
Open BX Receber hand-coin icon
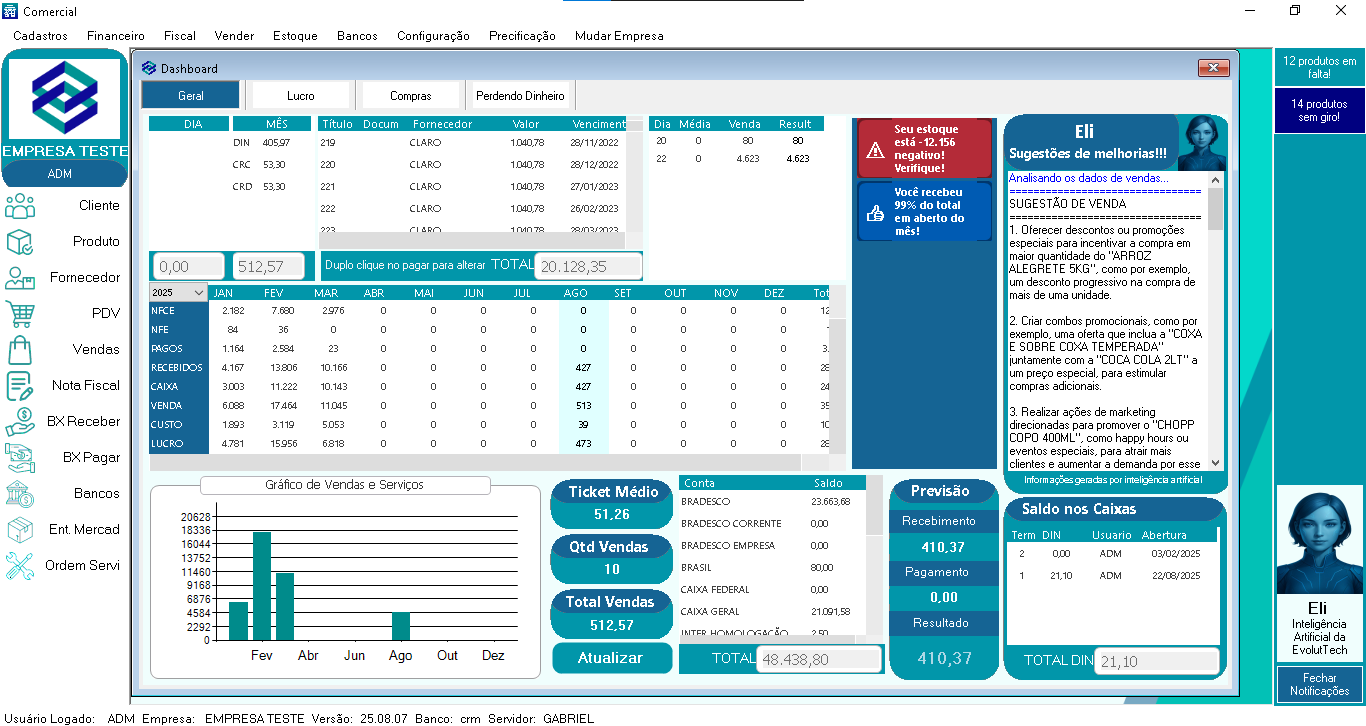coord(21,422)
